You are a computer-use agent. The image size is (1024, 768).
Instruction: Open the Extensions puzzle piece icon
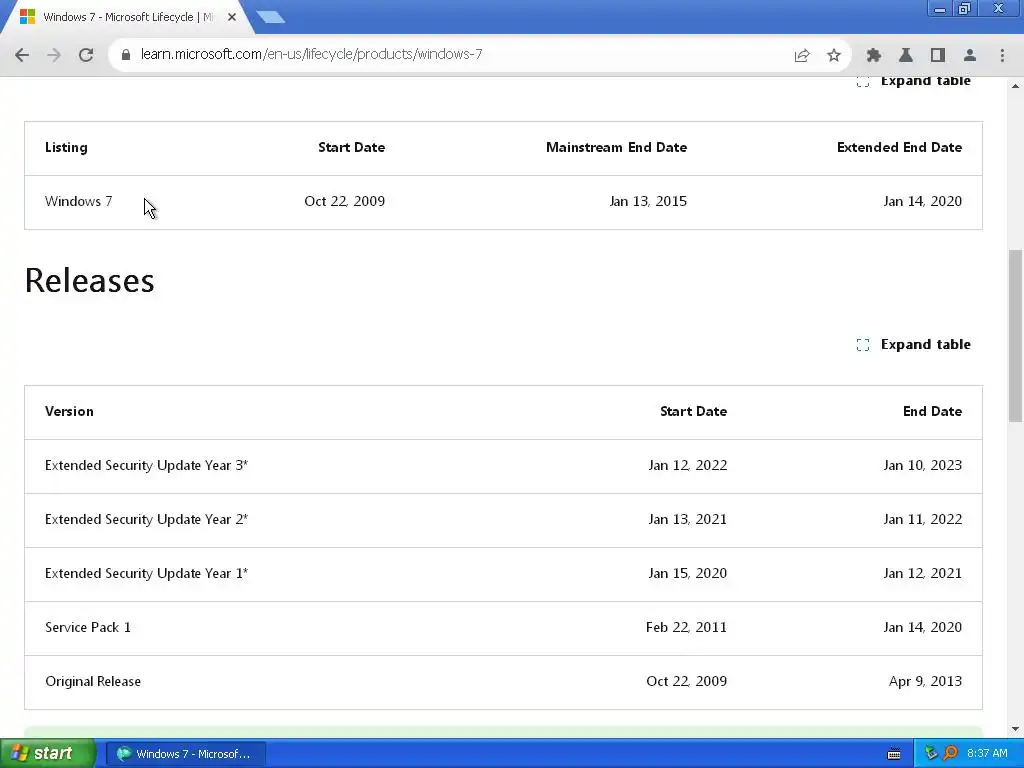pos(874,55)
